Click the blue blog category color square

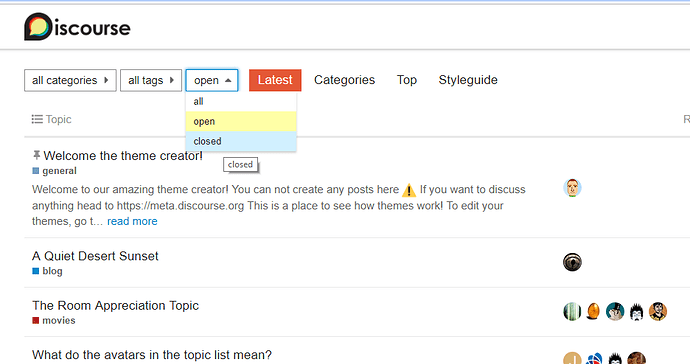(36, 271)
